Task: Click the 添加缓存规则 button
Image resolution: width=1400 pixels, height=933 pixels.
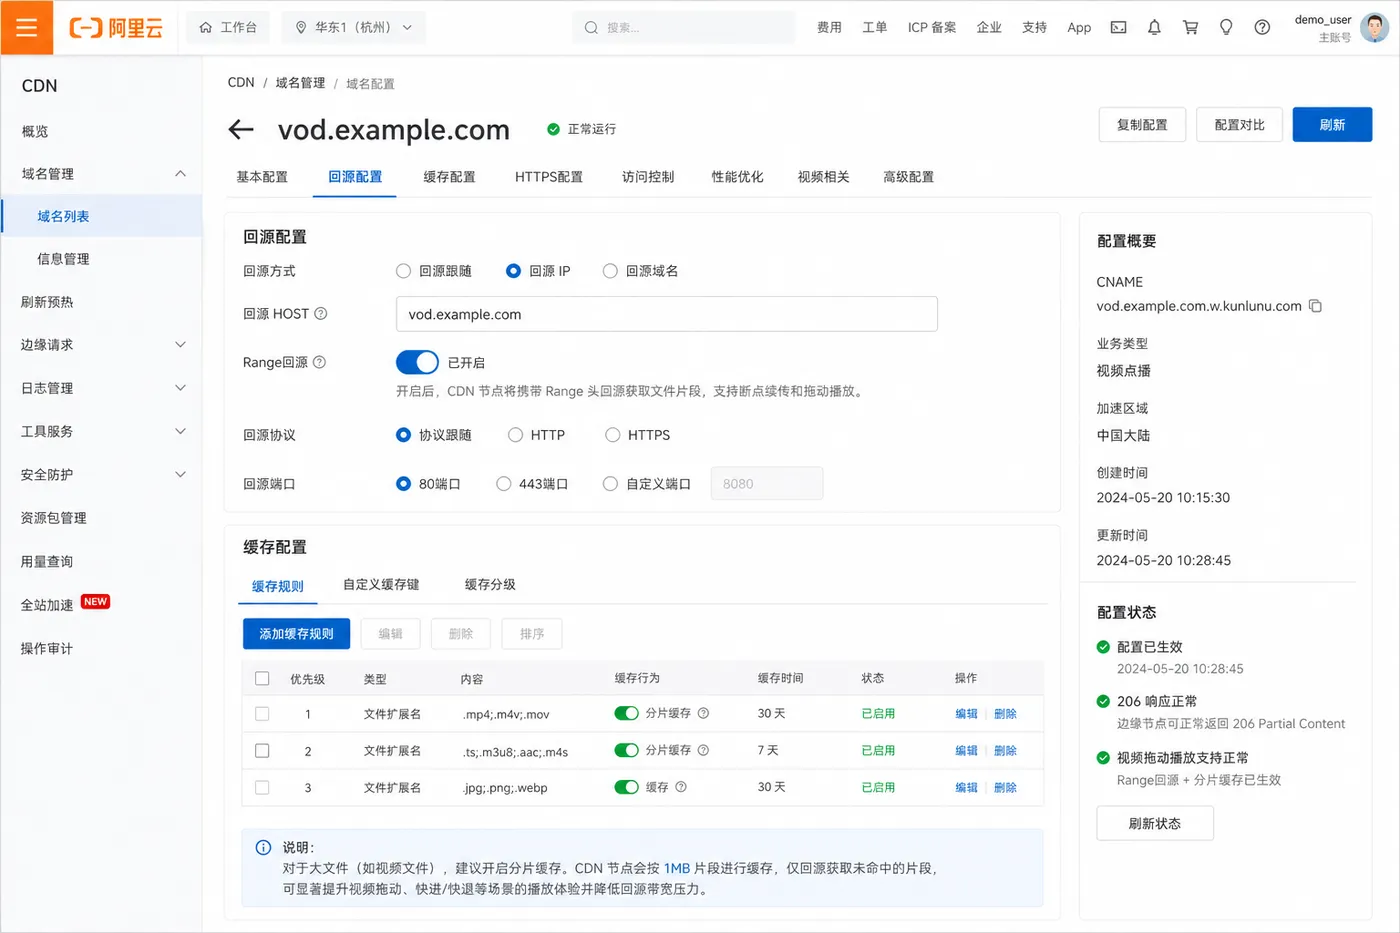Action: tap(296, 634)
